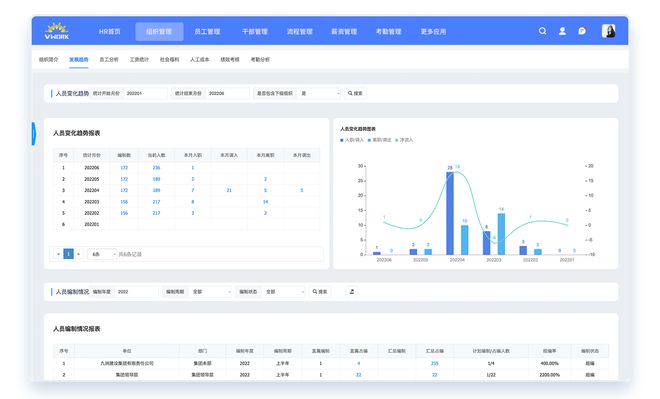Click the tall bar labeled 28
The height and width of the screenshot is (399, 660).
(x=450, y=213)
